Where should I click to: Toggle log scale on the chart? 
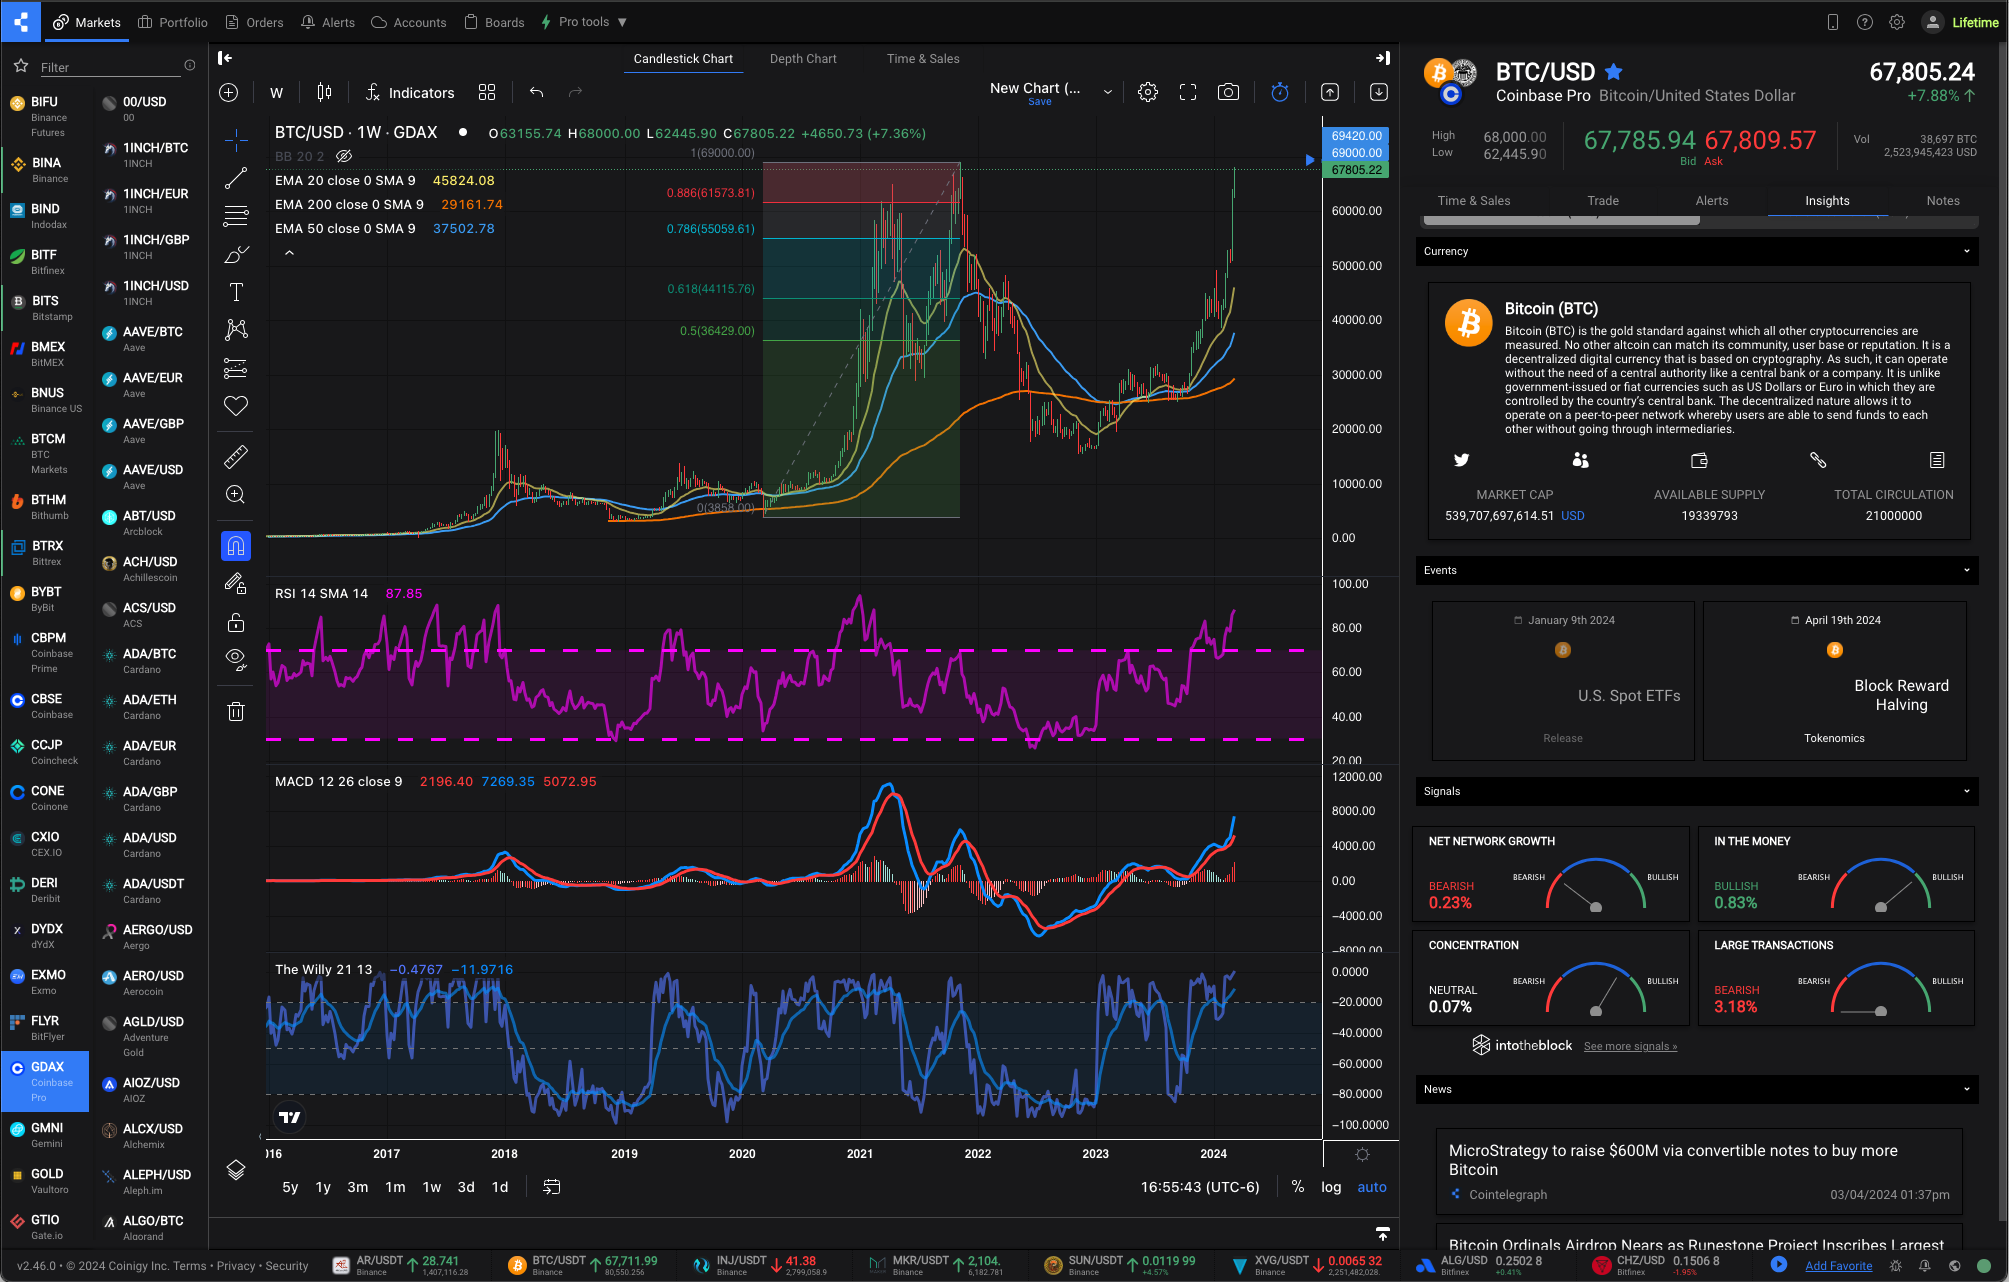tap(1331, 1187)
